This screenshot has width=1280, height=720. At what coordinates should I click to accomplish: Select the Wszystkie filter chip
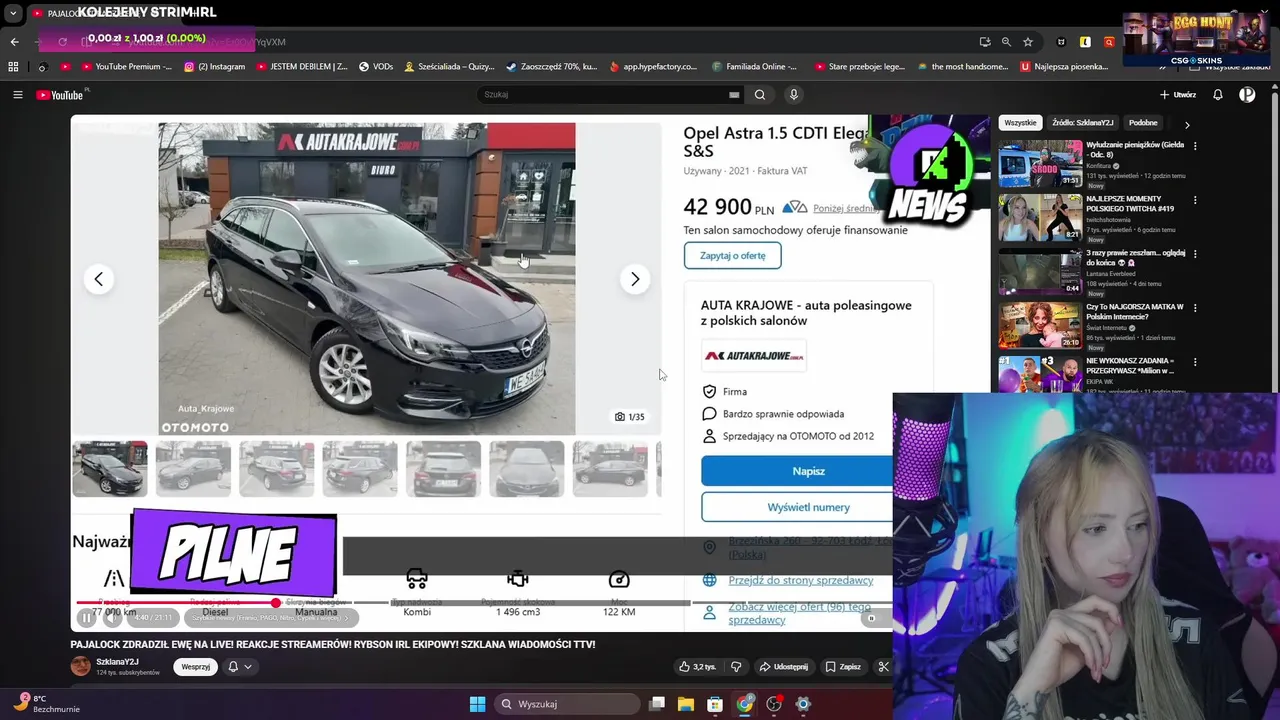point(1020,123)
